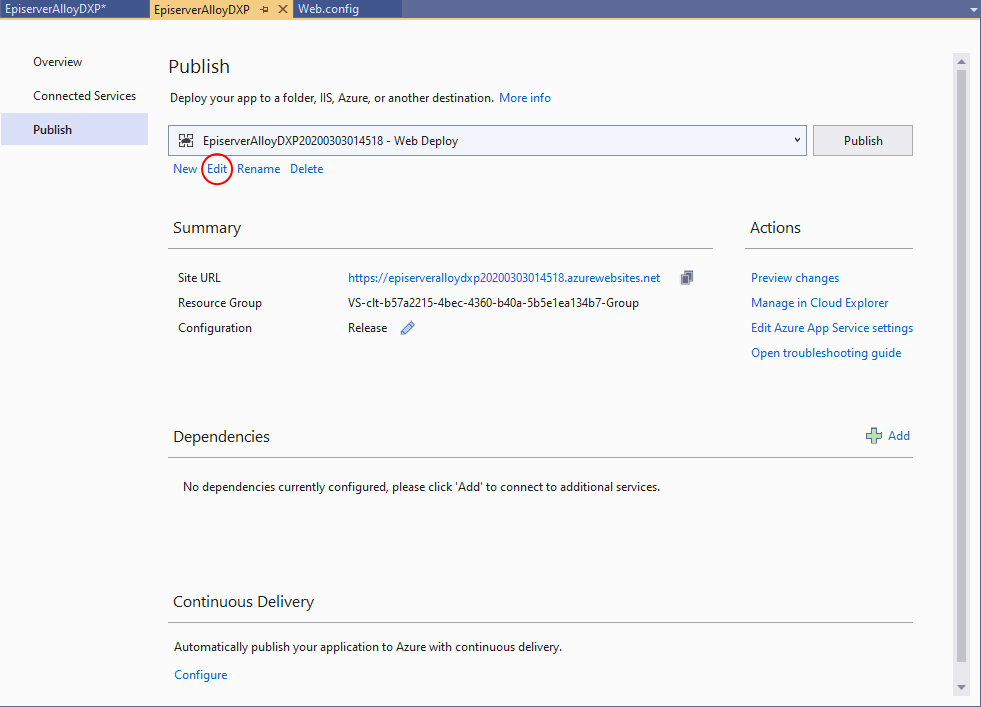Click the vertical scrollbar down arrow
The height and width of the screenshot is (707, 981).
click(x=961, y=687)
